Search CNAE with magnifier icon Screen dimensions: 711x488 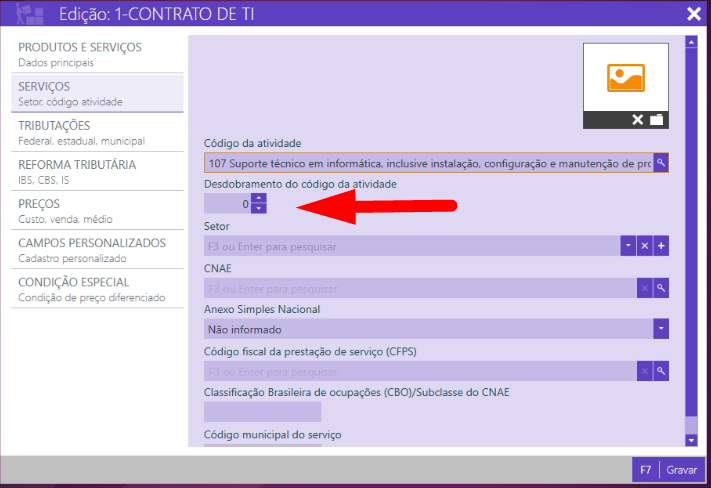pos(660,288)
